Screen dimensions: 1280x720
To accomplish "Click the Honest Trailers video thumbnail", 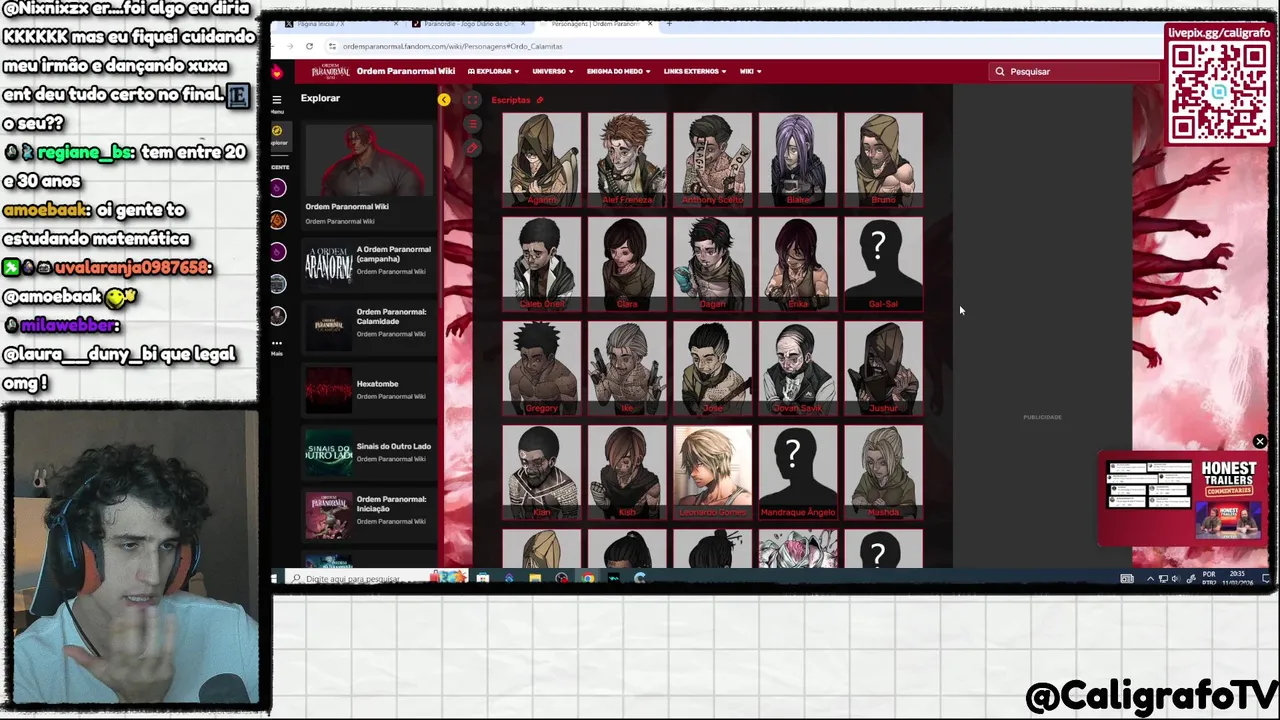I will pyautogui.click(x=1184, y=500).
